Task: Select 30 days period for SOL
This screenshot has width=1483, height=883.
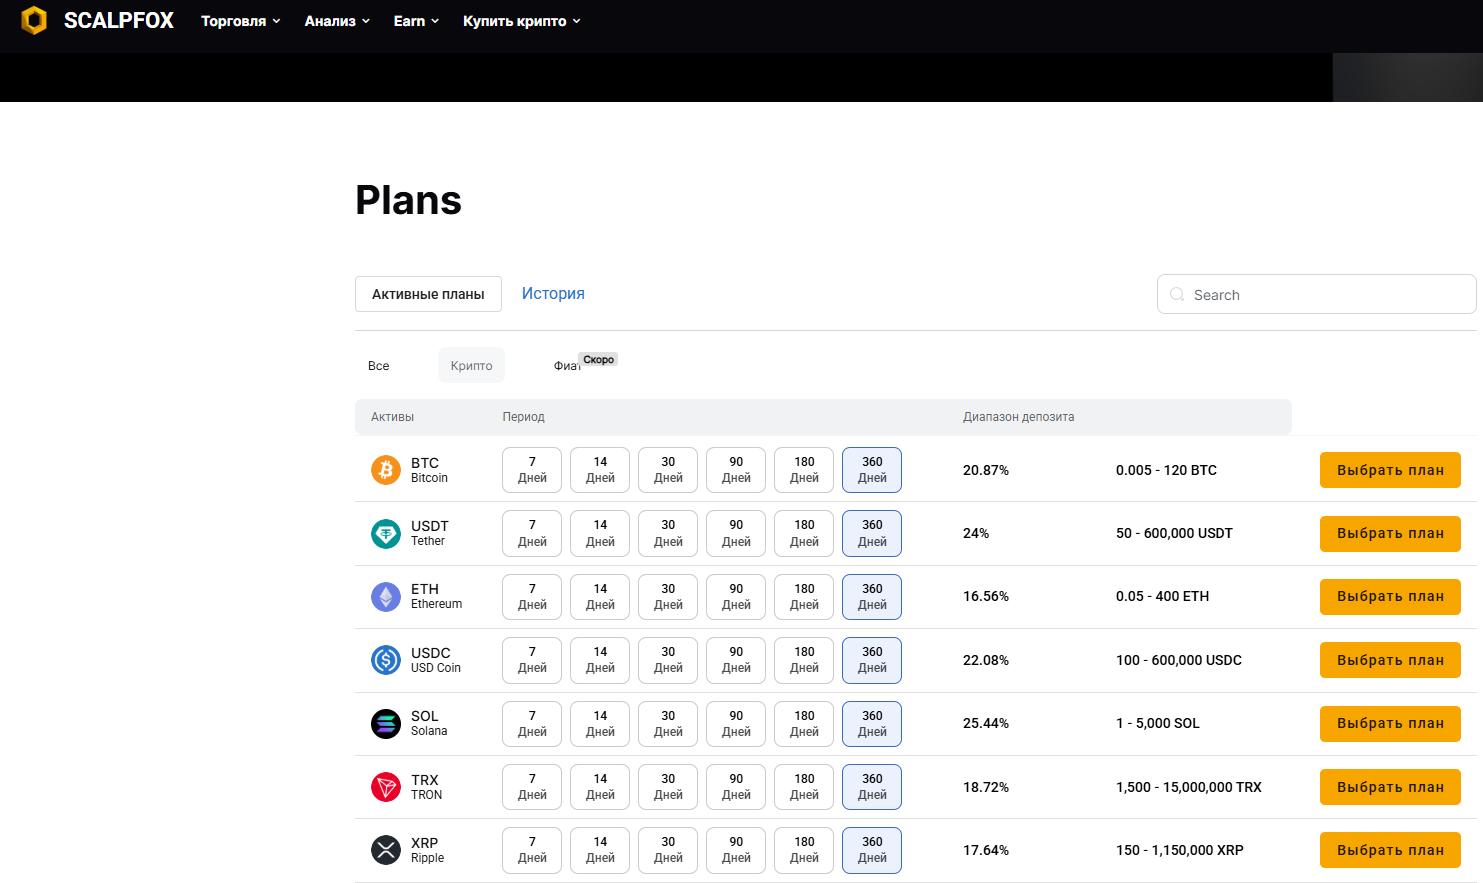Action: (668, 723)
